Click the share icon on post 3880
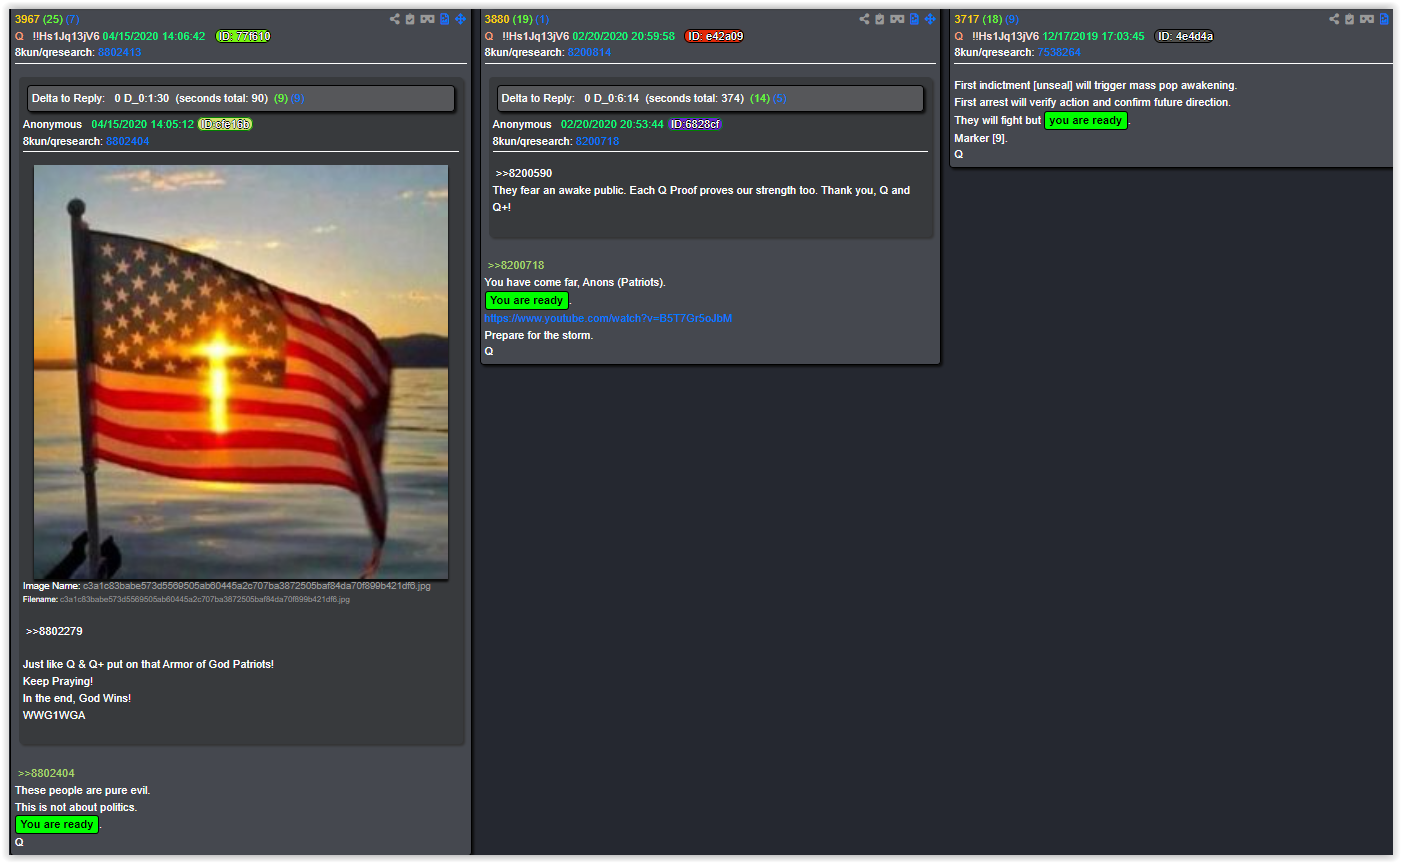The width and height of the screenshot is (1401, 863). click(865, 19)
